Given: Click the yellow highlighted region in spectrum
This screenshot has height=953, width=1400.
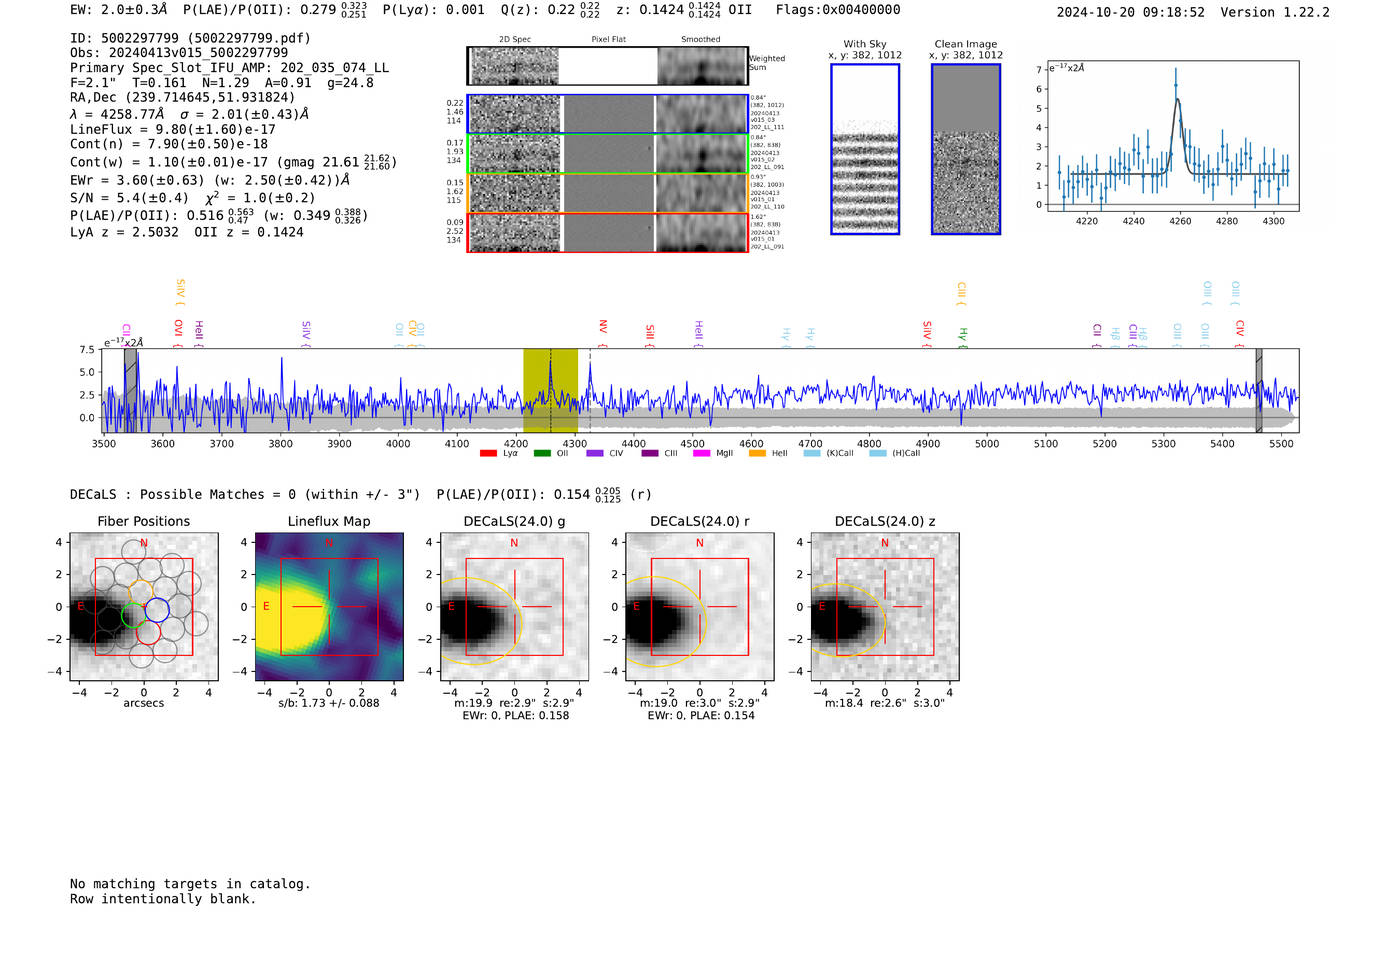Looking at the screenshot, I should pyautogui.click(x=550, y=390).
